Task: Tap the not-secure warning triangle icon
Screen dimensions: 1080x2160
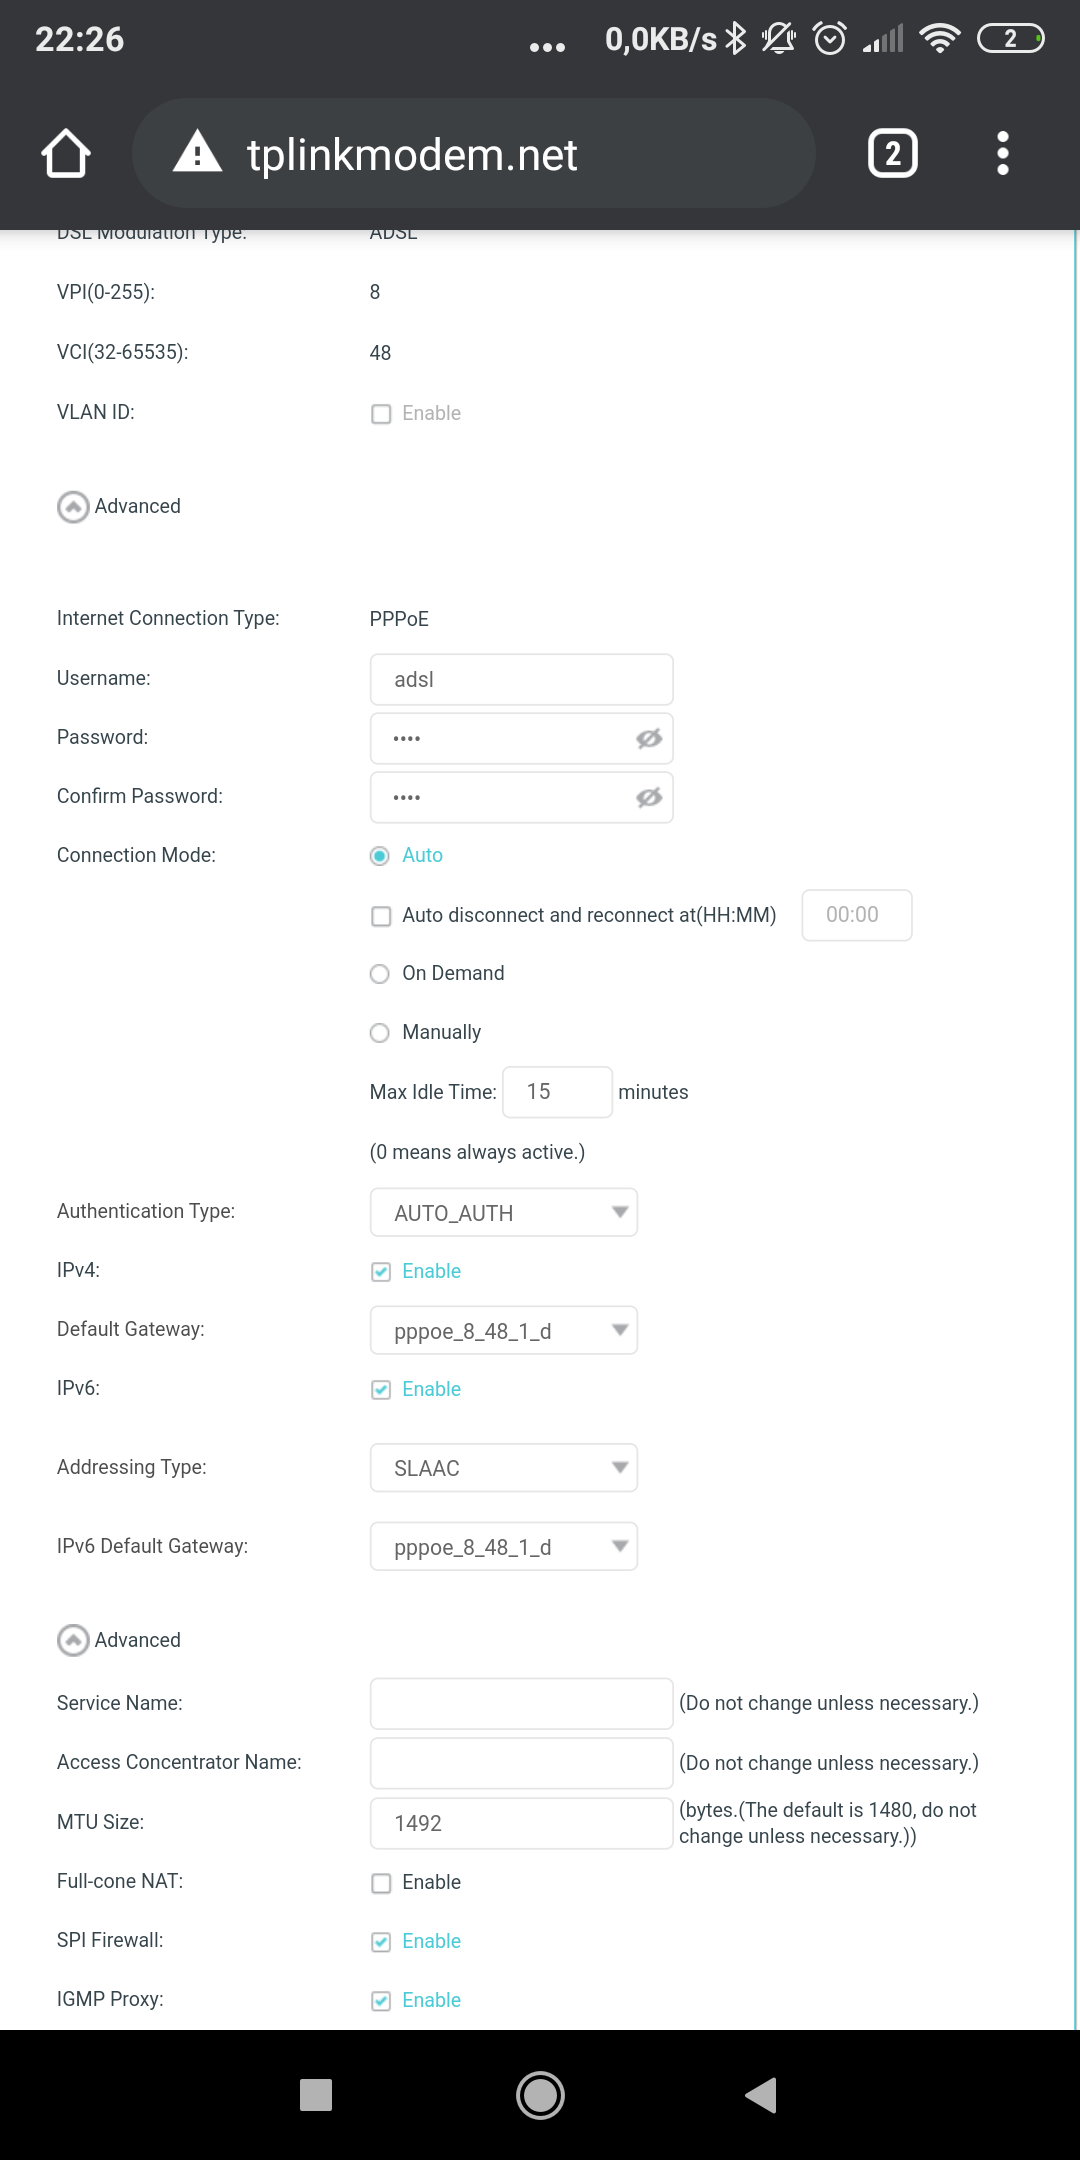Action: 197,153
